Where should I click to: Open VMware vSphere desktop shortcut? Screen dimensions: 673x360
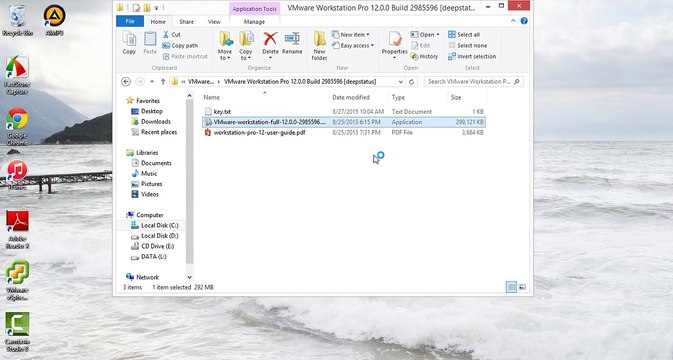[x=17, y=281]
